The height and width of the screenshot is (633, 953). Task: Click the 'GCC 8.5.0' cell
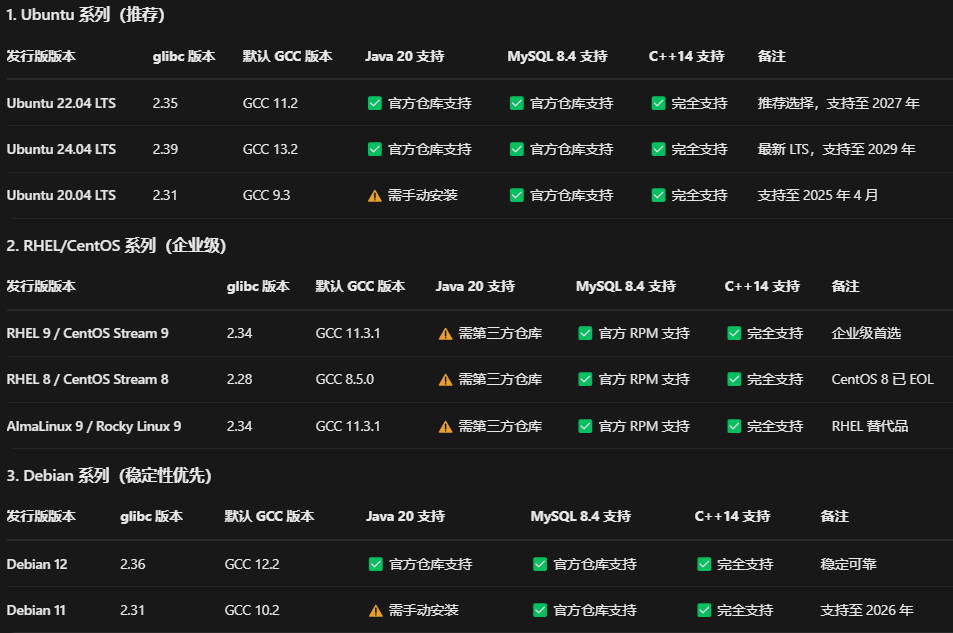click(345, 379)
